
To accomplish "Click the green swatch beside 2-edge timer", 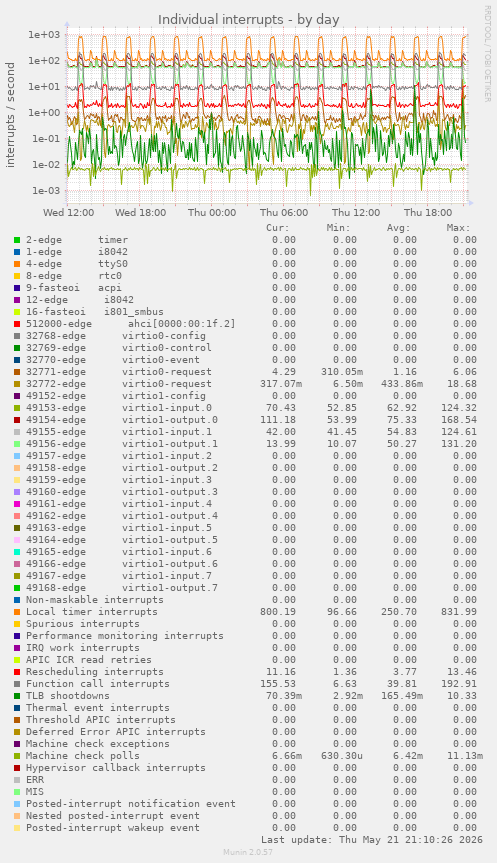I will pos(17,240).
